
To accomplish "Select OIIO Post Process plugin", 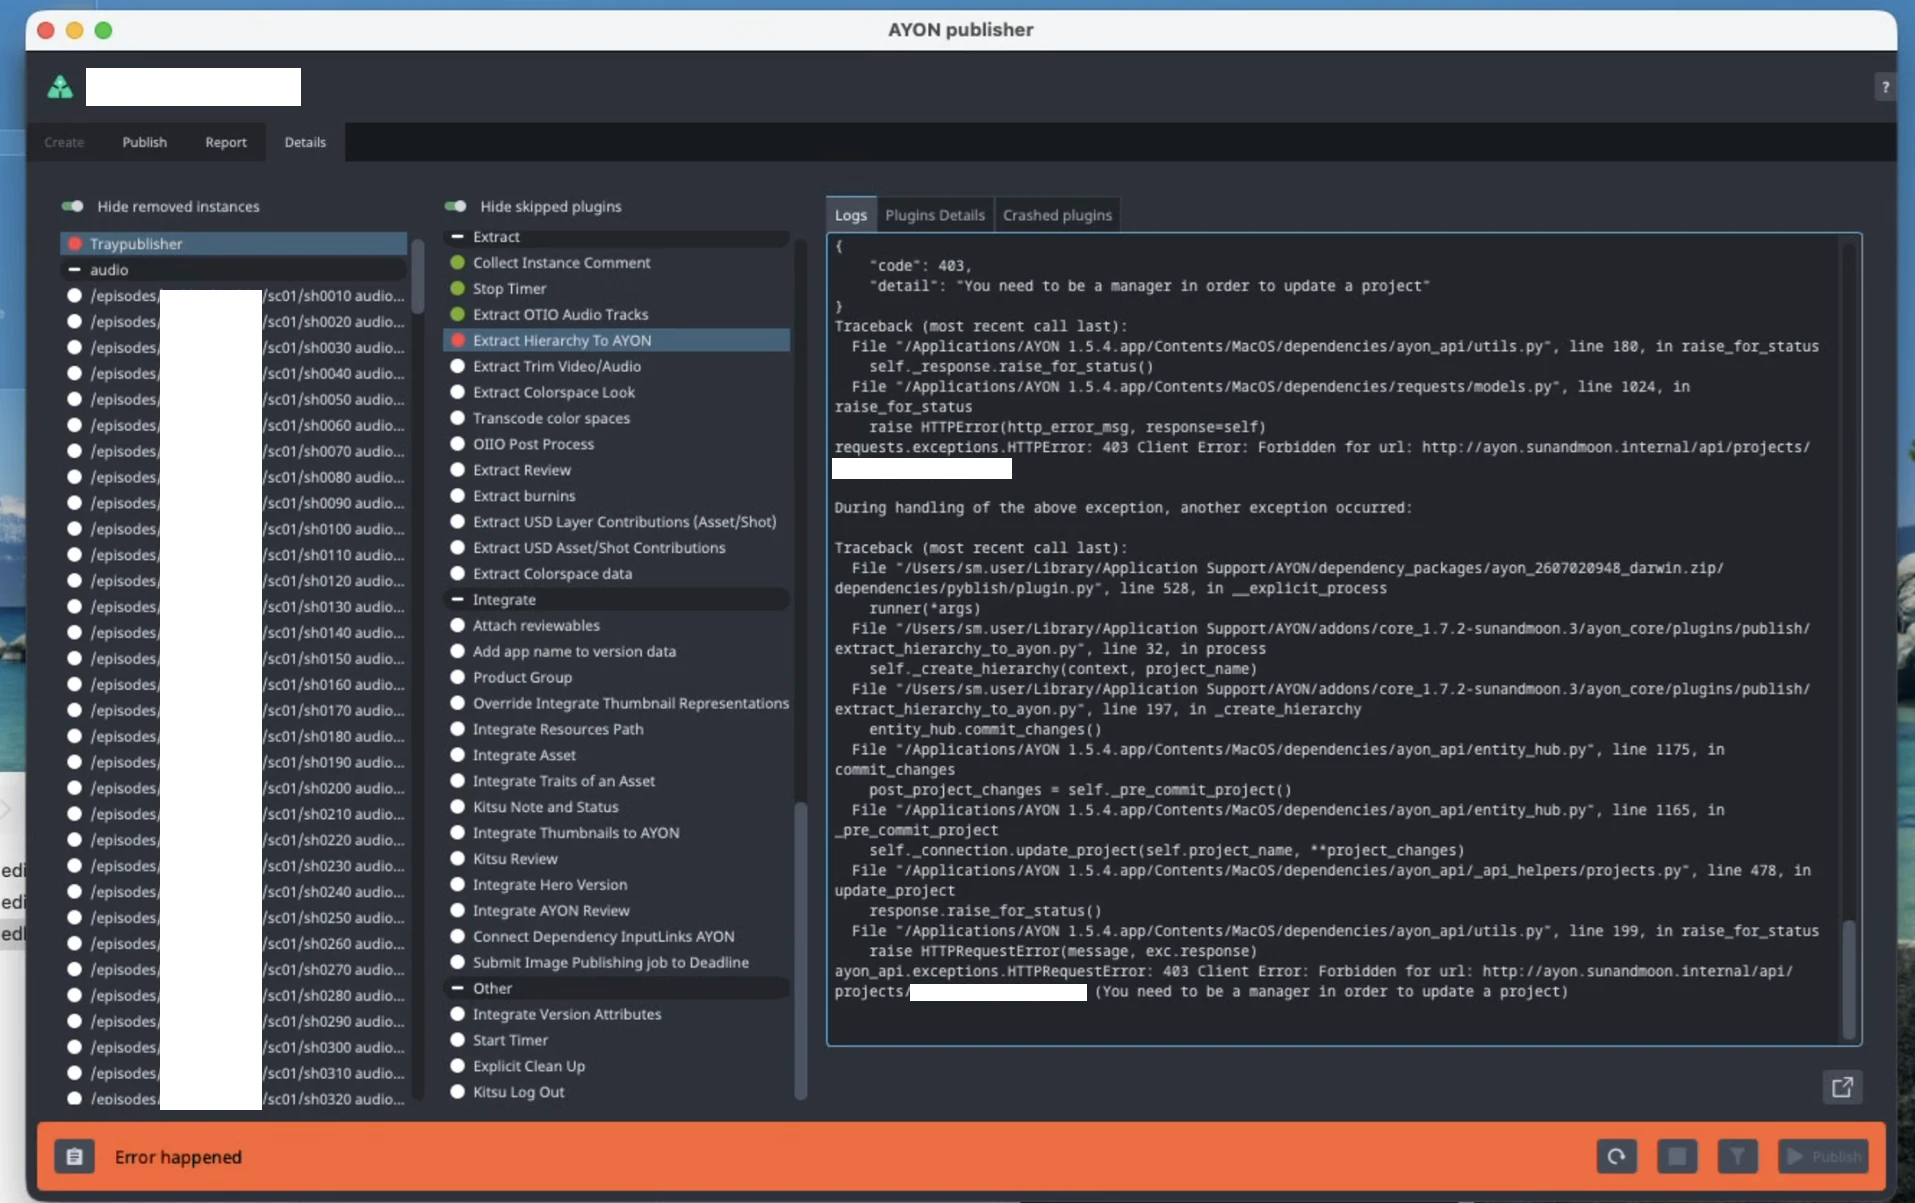I will 616,444.
